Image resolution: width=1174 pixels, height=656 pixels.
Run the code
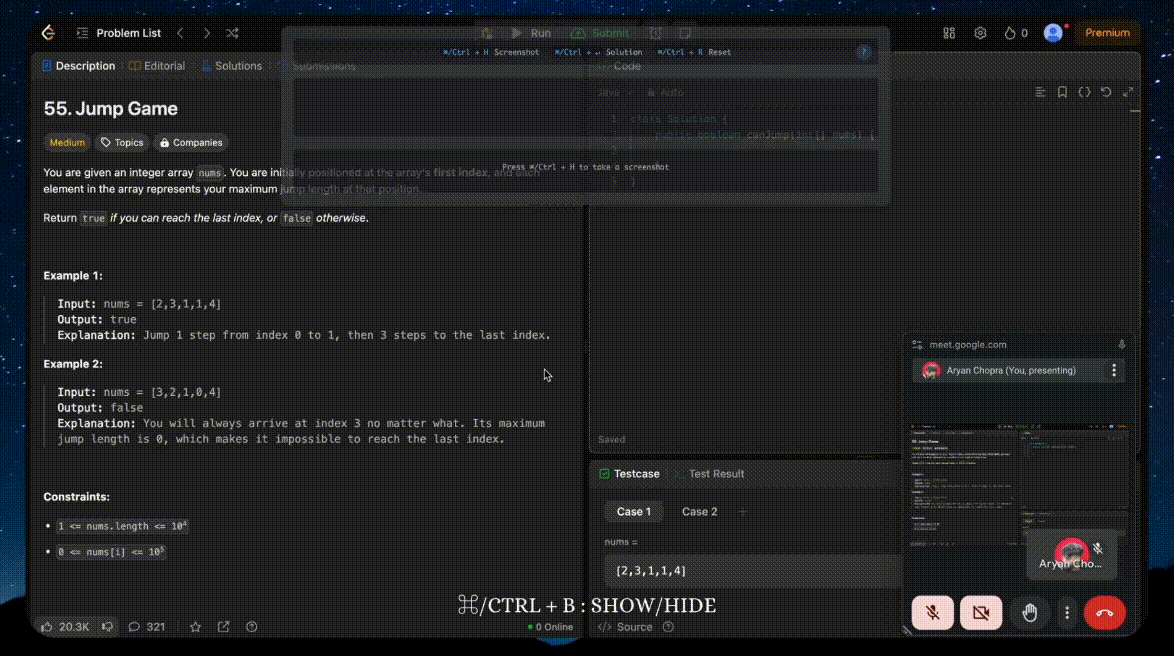(532, 33)
